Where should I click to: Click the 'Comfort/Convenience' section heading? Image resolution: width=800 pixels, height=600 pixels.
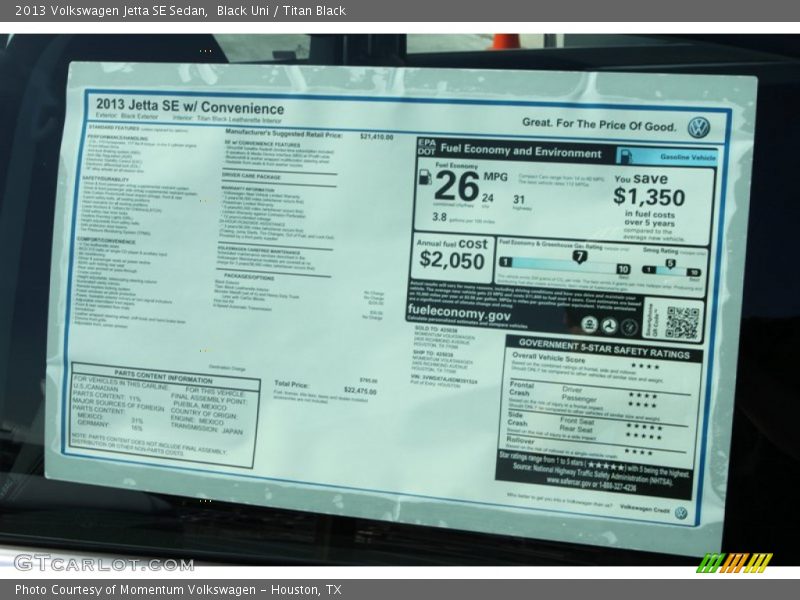pyautogui.click(x=106, y=240)
